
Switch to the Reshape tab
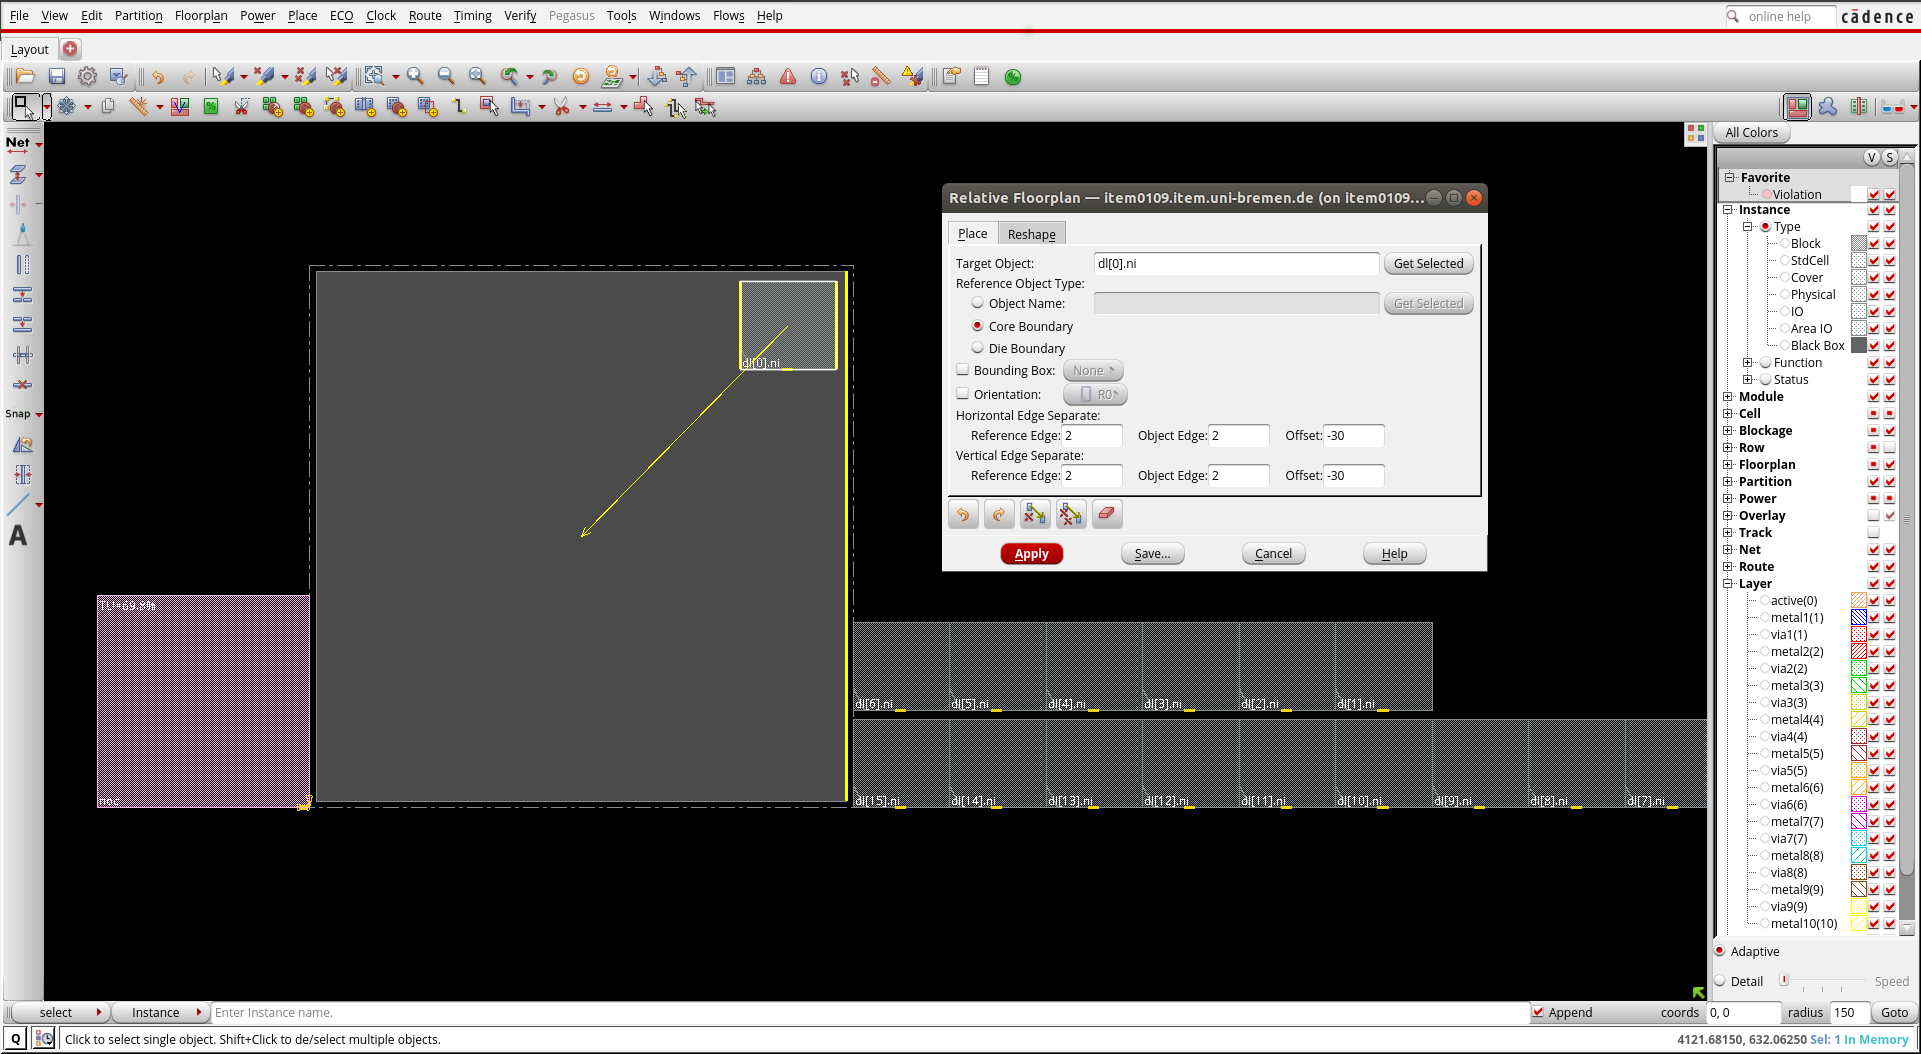pyautogui.click(x=1031, y=234)
